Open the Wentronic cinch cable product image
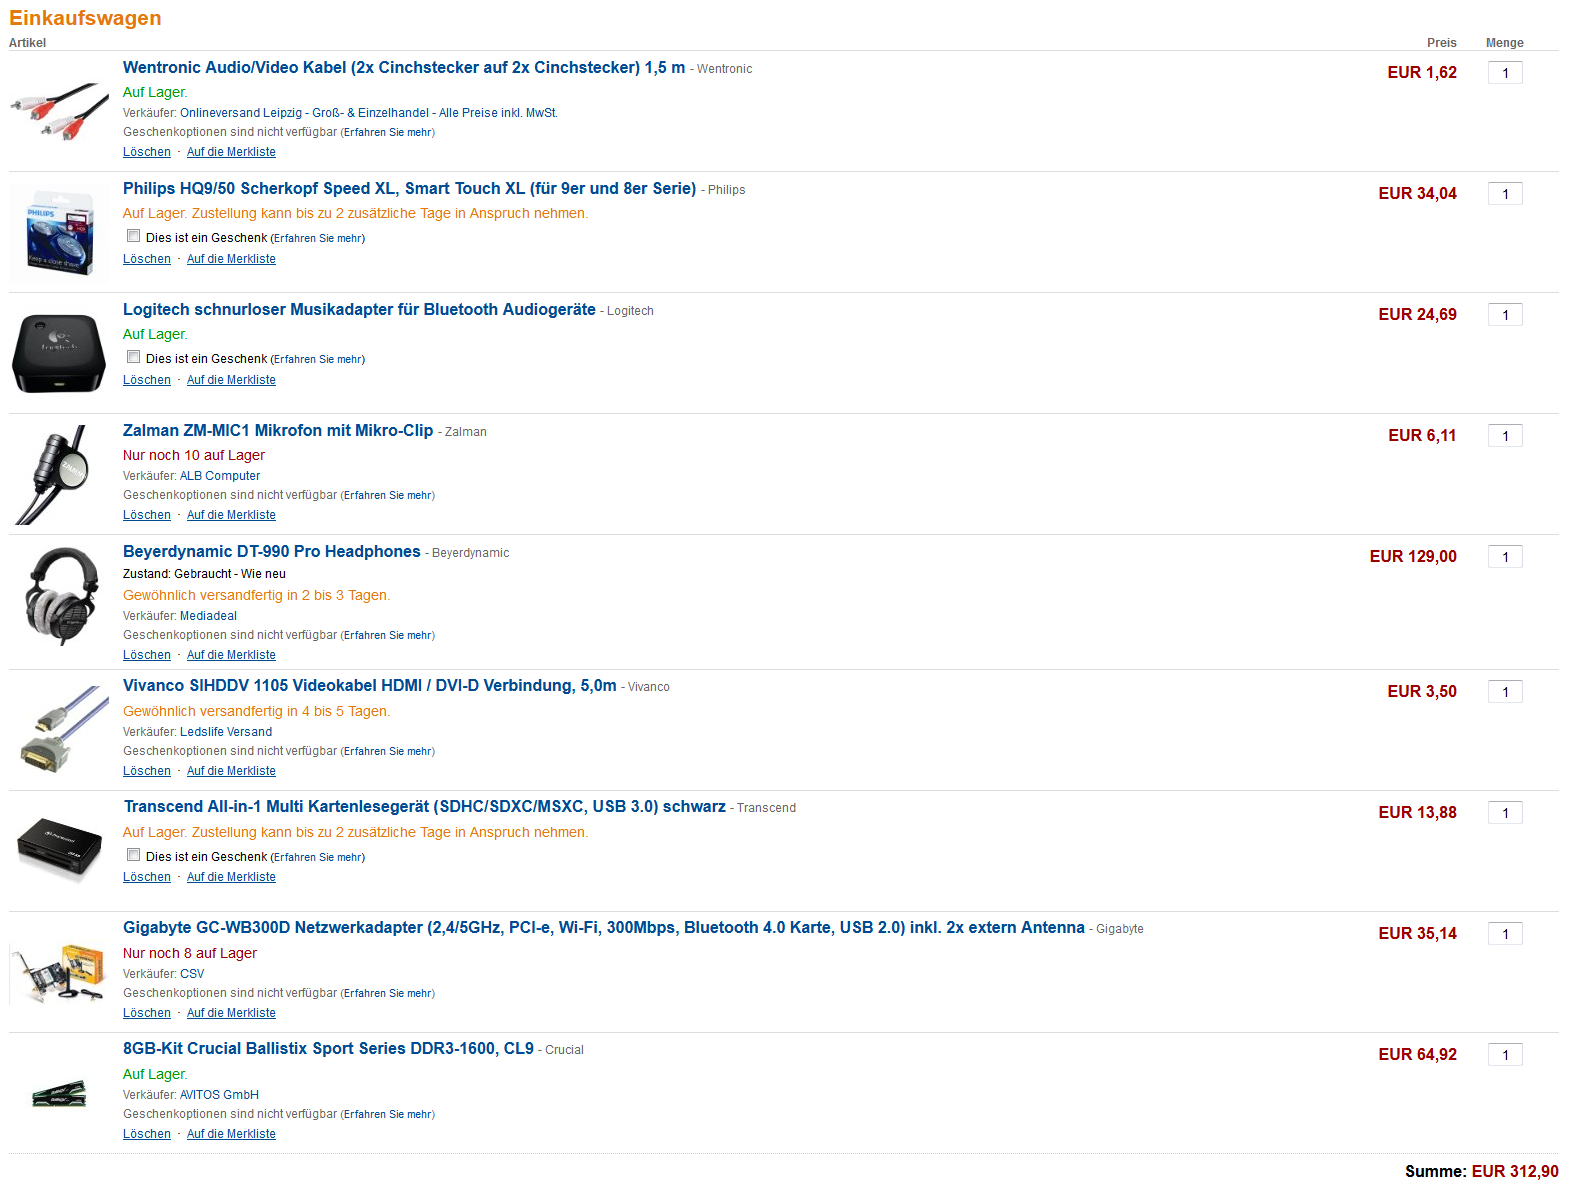 pyautogui.click(x=59, y=111)
